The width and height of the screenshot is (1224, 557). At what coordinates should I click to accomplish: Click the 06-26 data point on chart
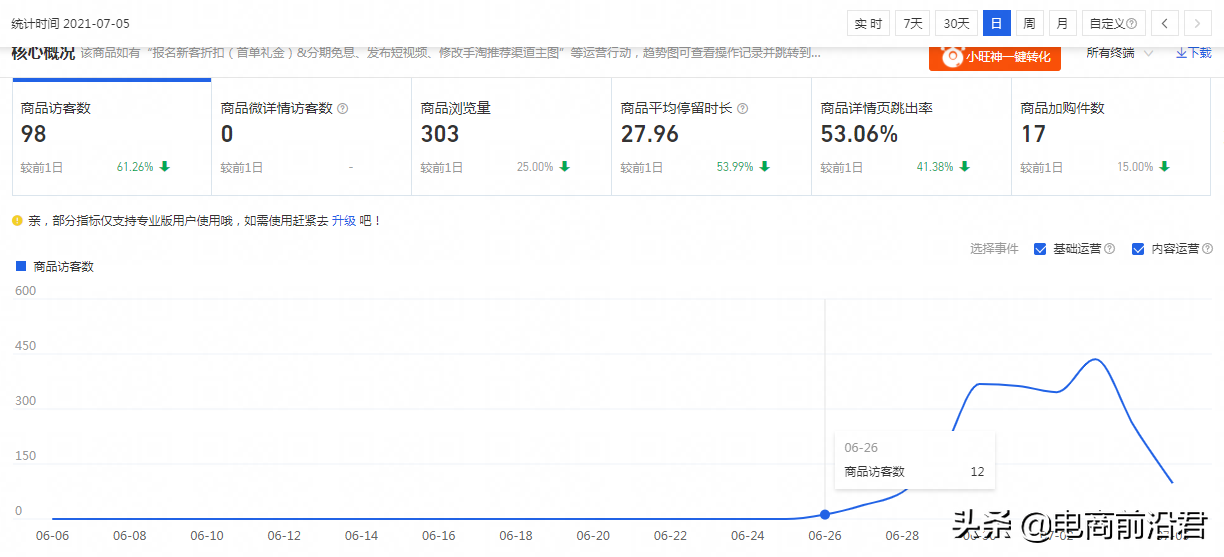coord(825,514)
